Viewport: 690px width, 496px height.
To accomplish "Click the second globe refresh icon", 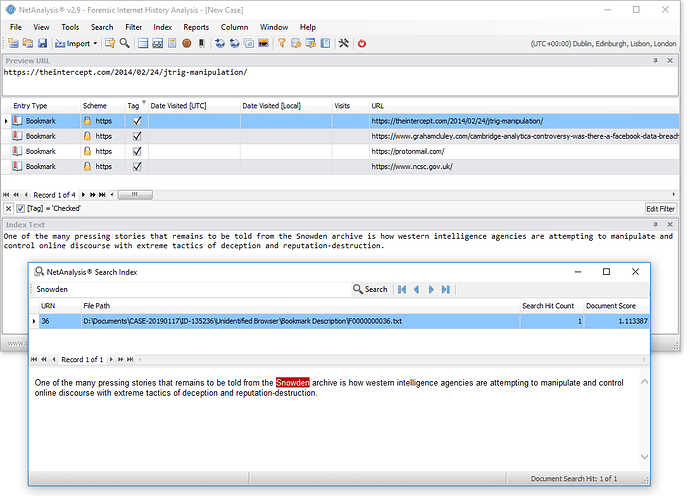I will [x=234, y=43].
